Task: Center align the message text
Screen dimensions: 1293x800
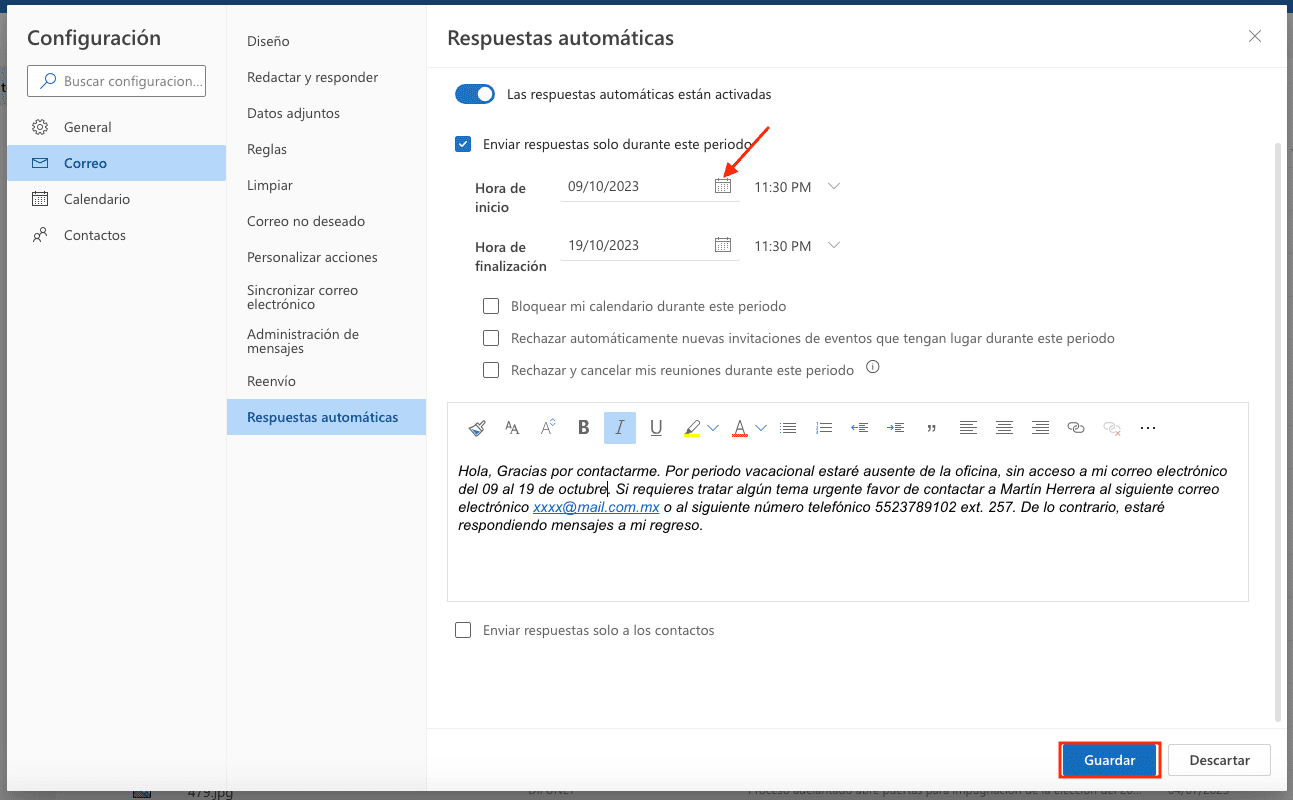Action: [x=1004, y=427]
